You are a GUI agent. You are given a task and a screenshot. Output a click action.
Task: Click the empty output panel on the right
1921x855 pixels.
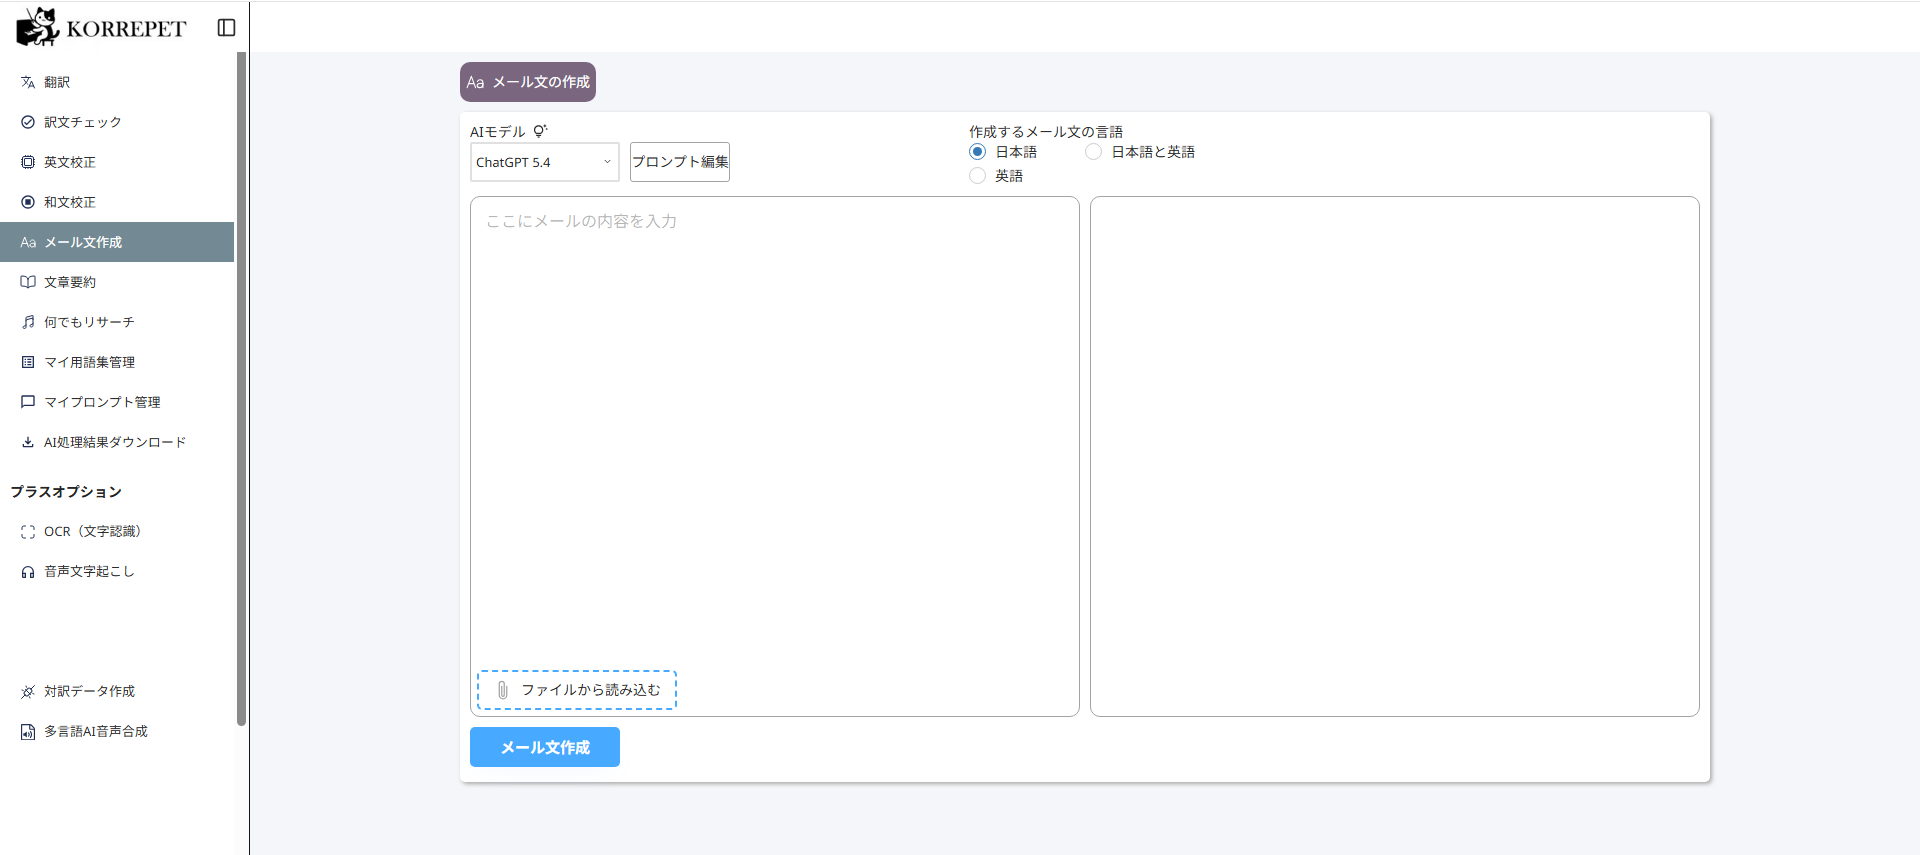coord(1395,456)
